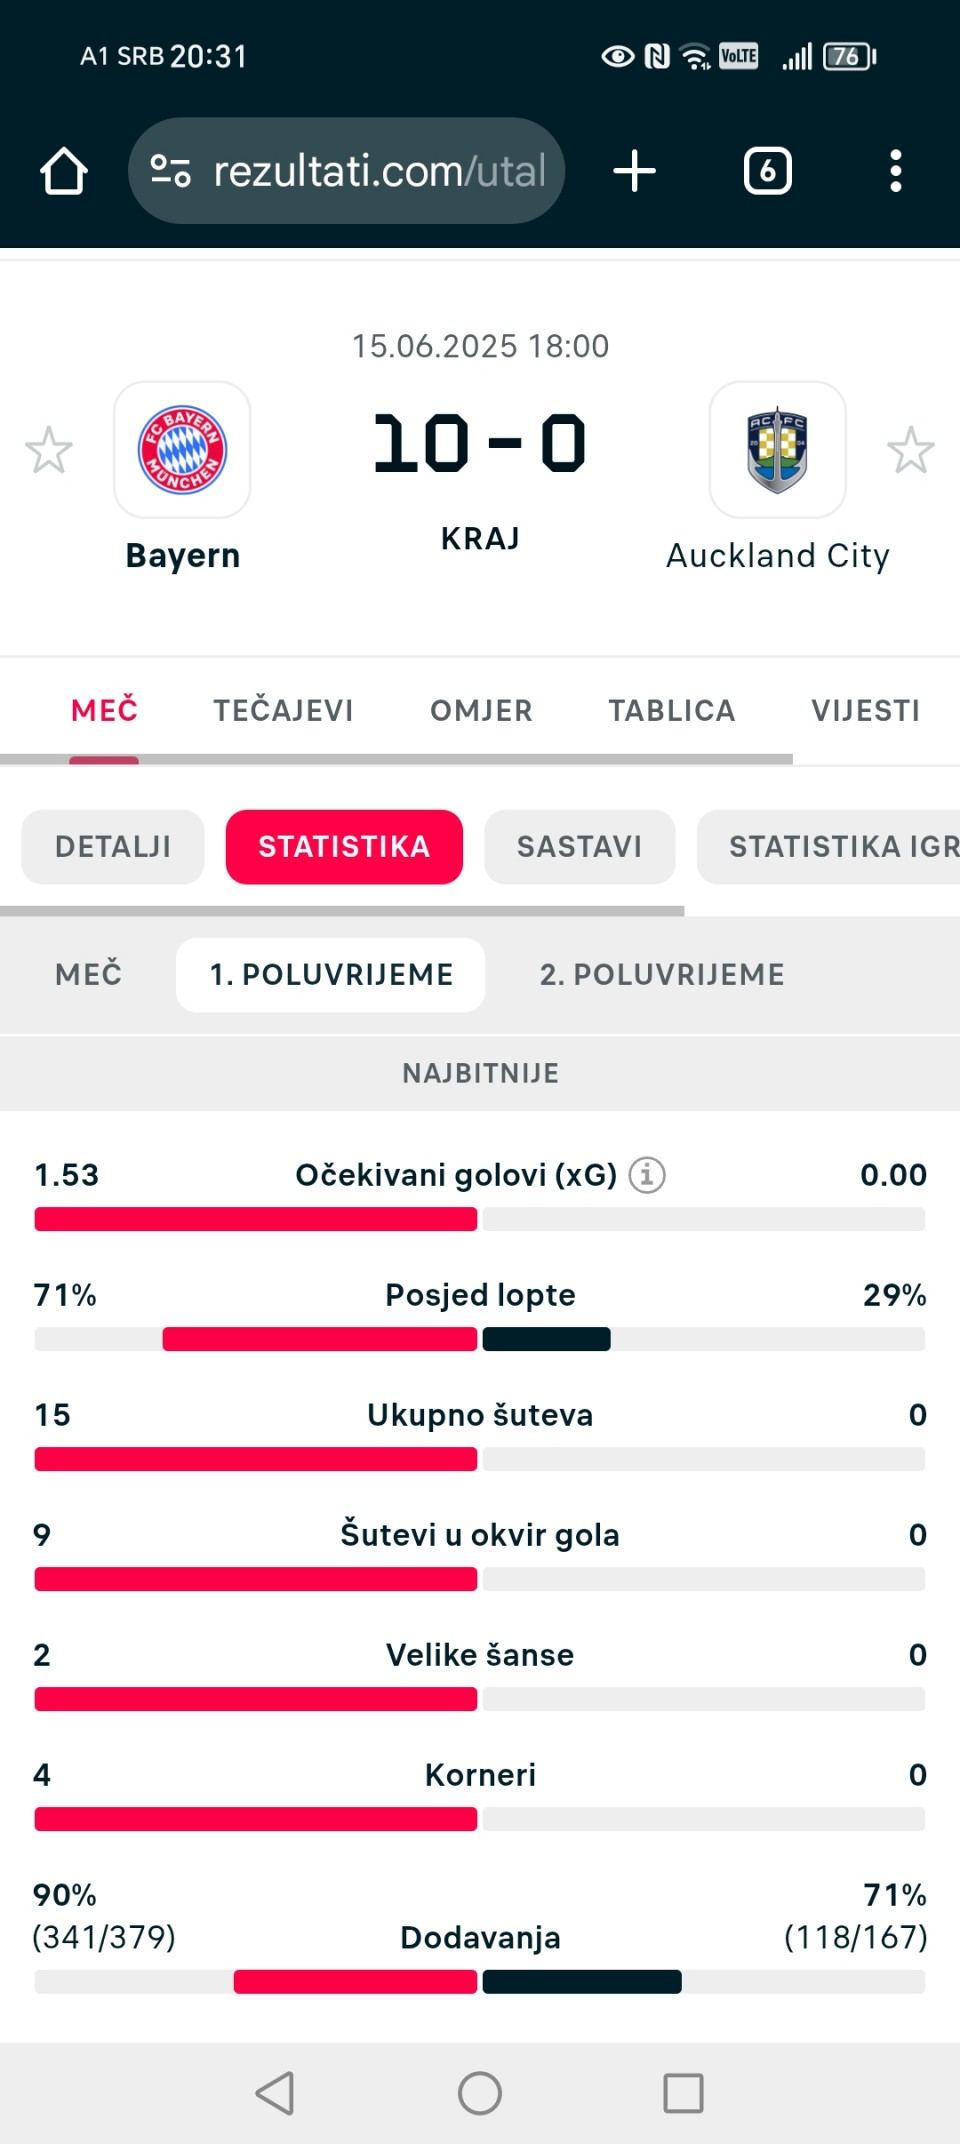Toggle favorite star for Auckland City
This screenshot has height=2144, width=960.
910,450
